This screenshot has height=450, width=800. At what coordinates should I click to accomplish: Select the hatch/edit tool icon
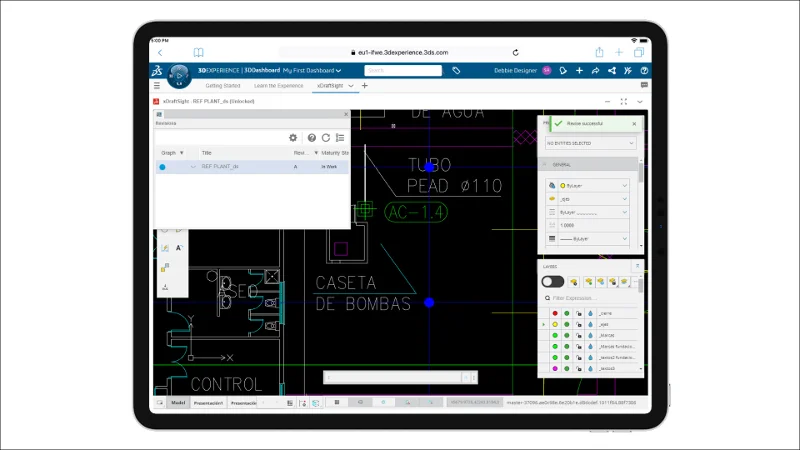pos(165,248)
